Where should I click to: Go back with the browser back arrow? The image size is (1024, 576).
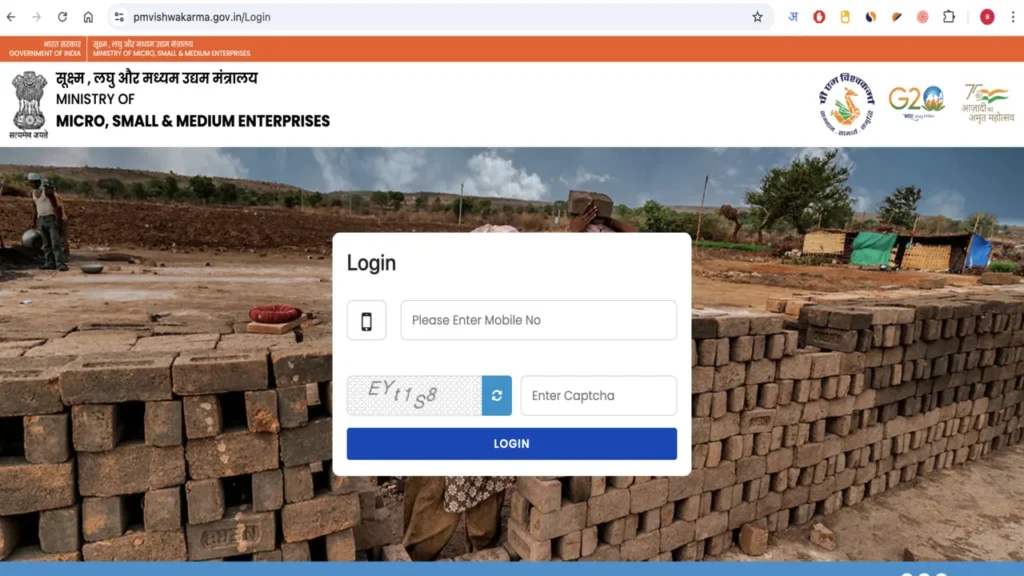click(11, 17)
